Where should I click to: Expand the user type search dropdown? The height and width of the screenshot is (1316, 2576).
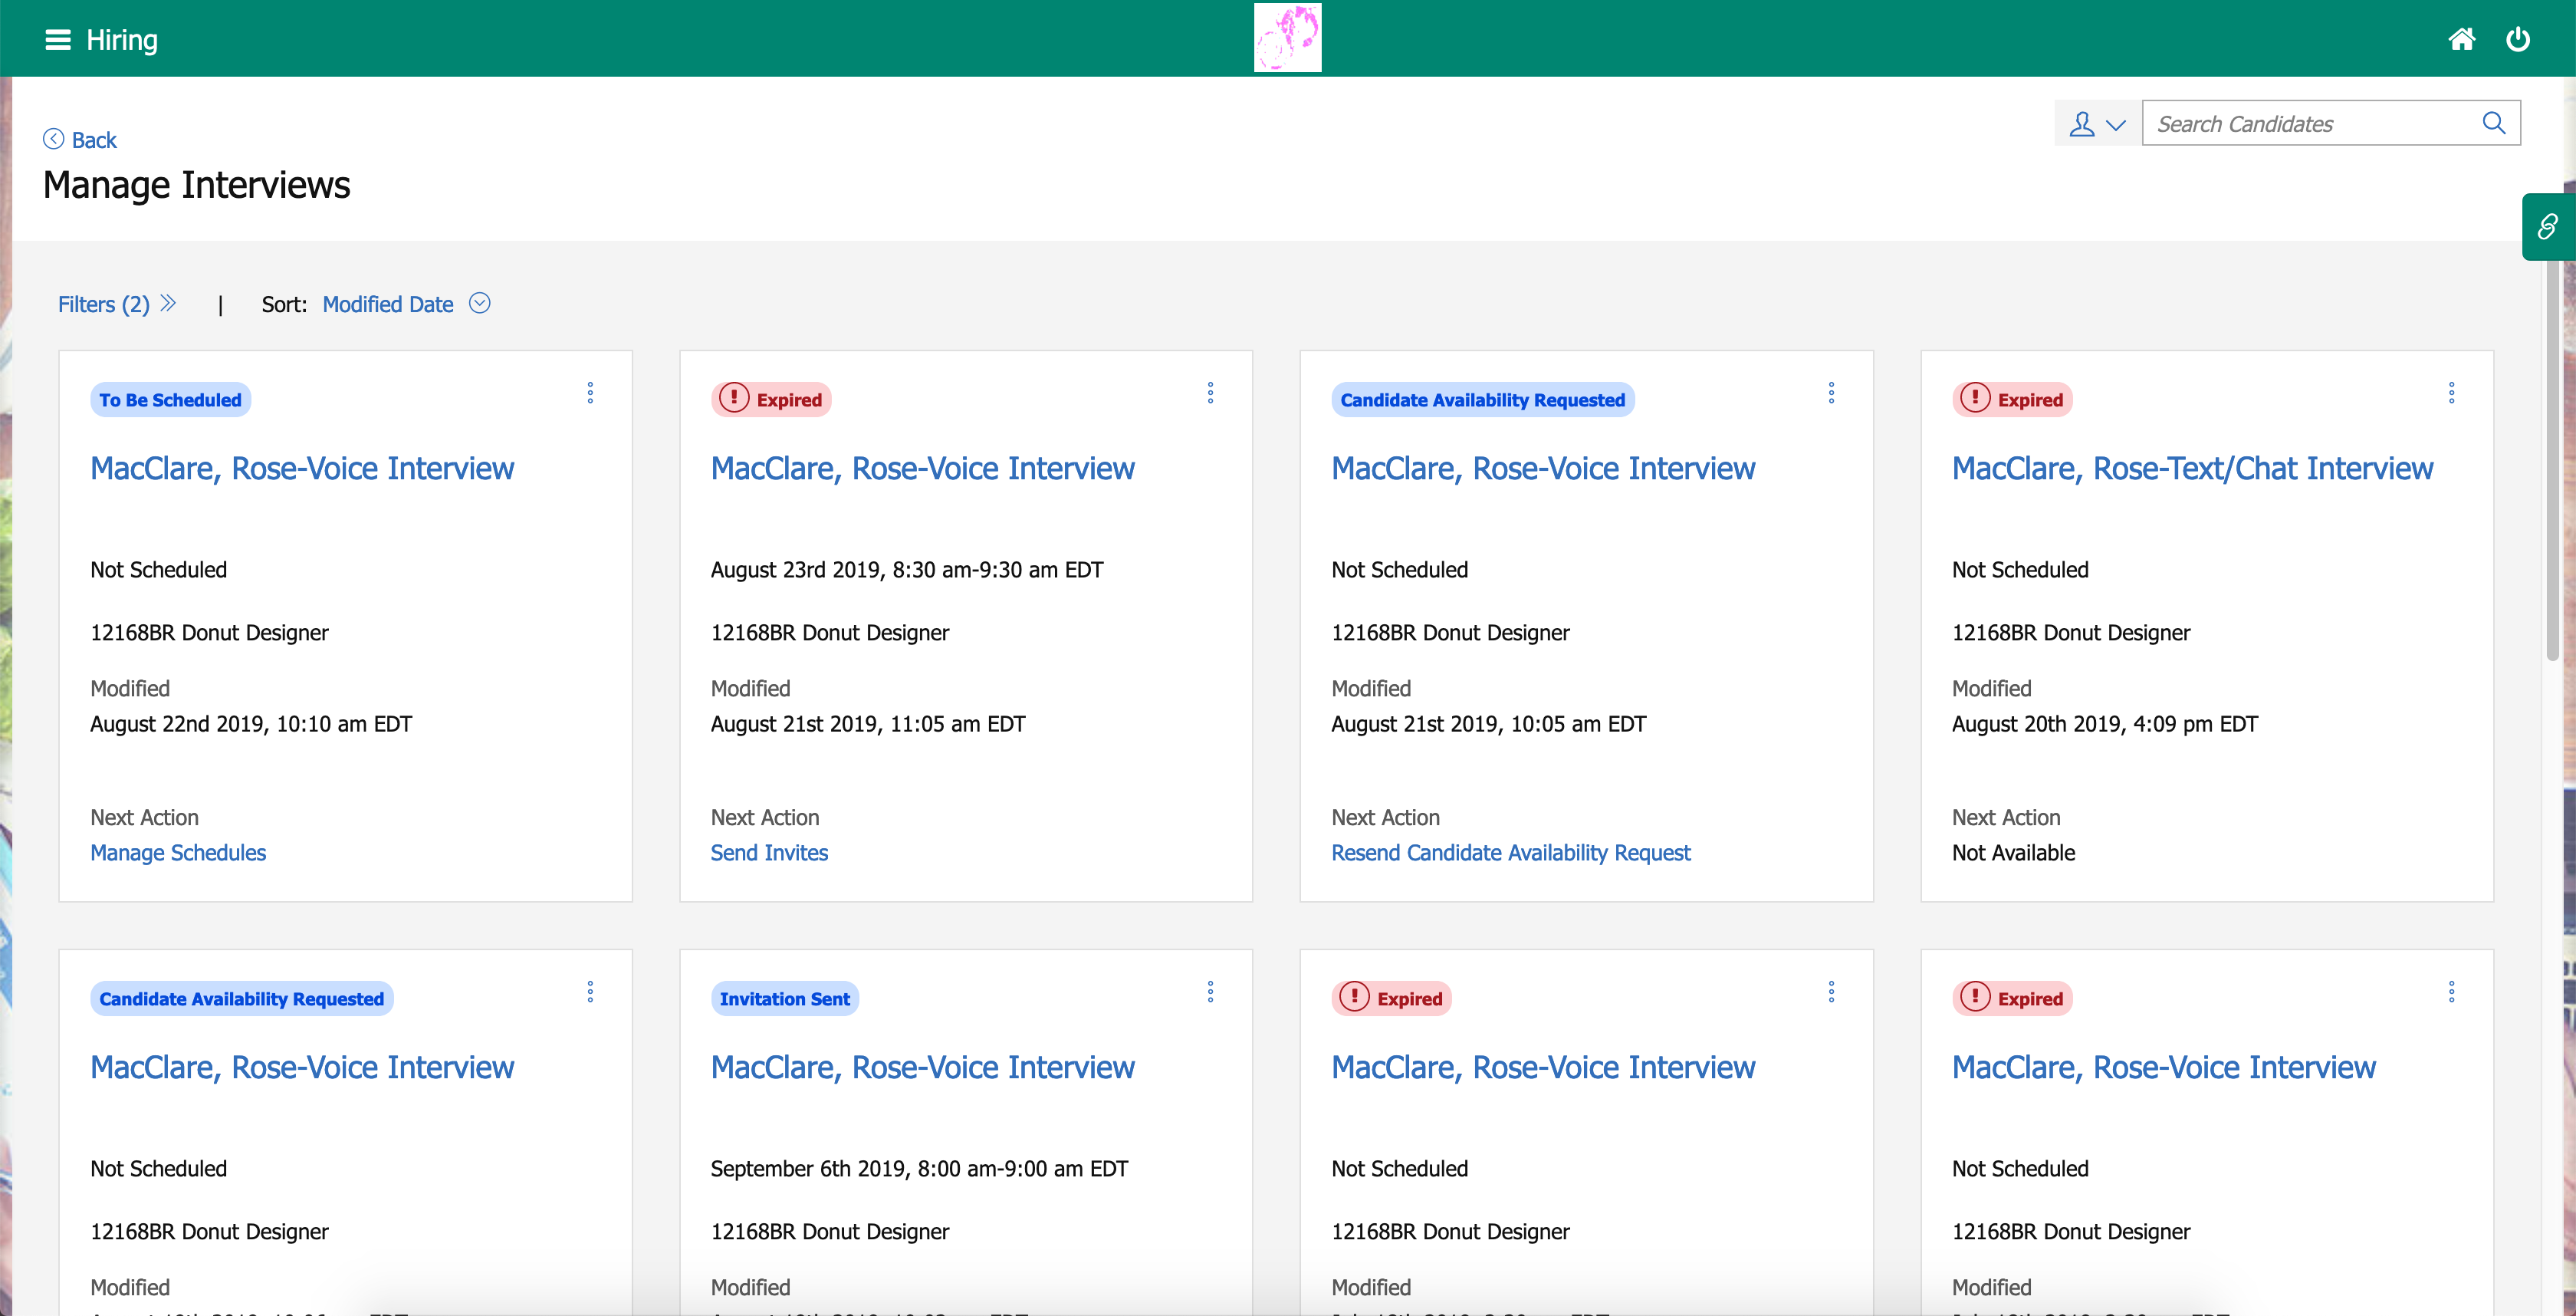(2097, 124)
